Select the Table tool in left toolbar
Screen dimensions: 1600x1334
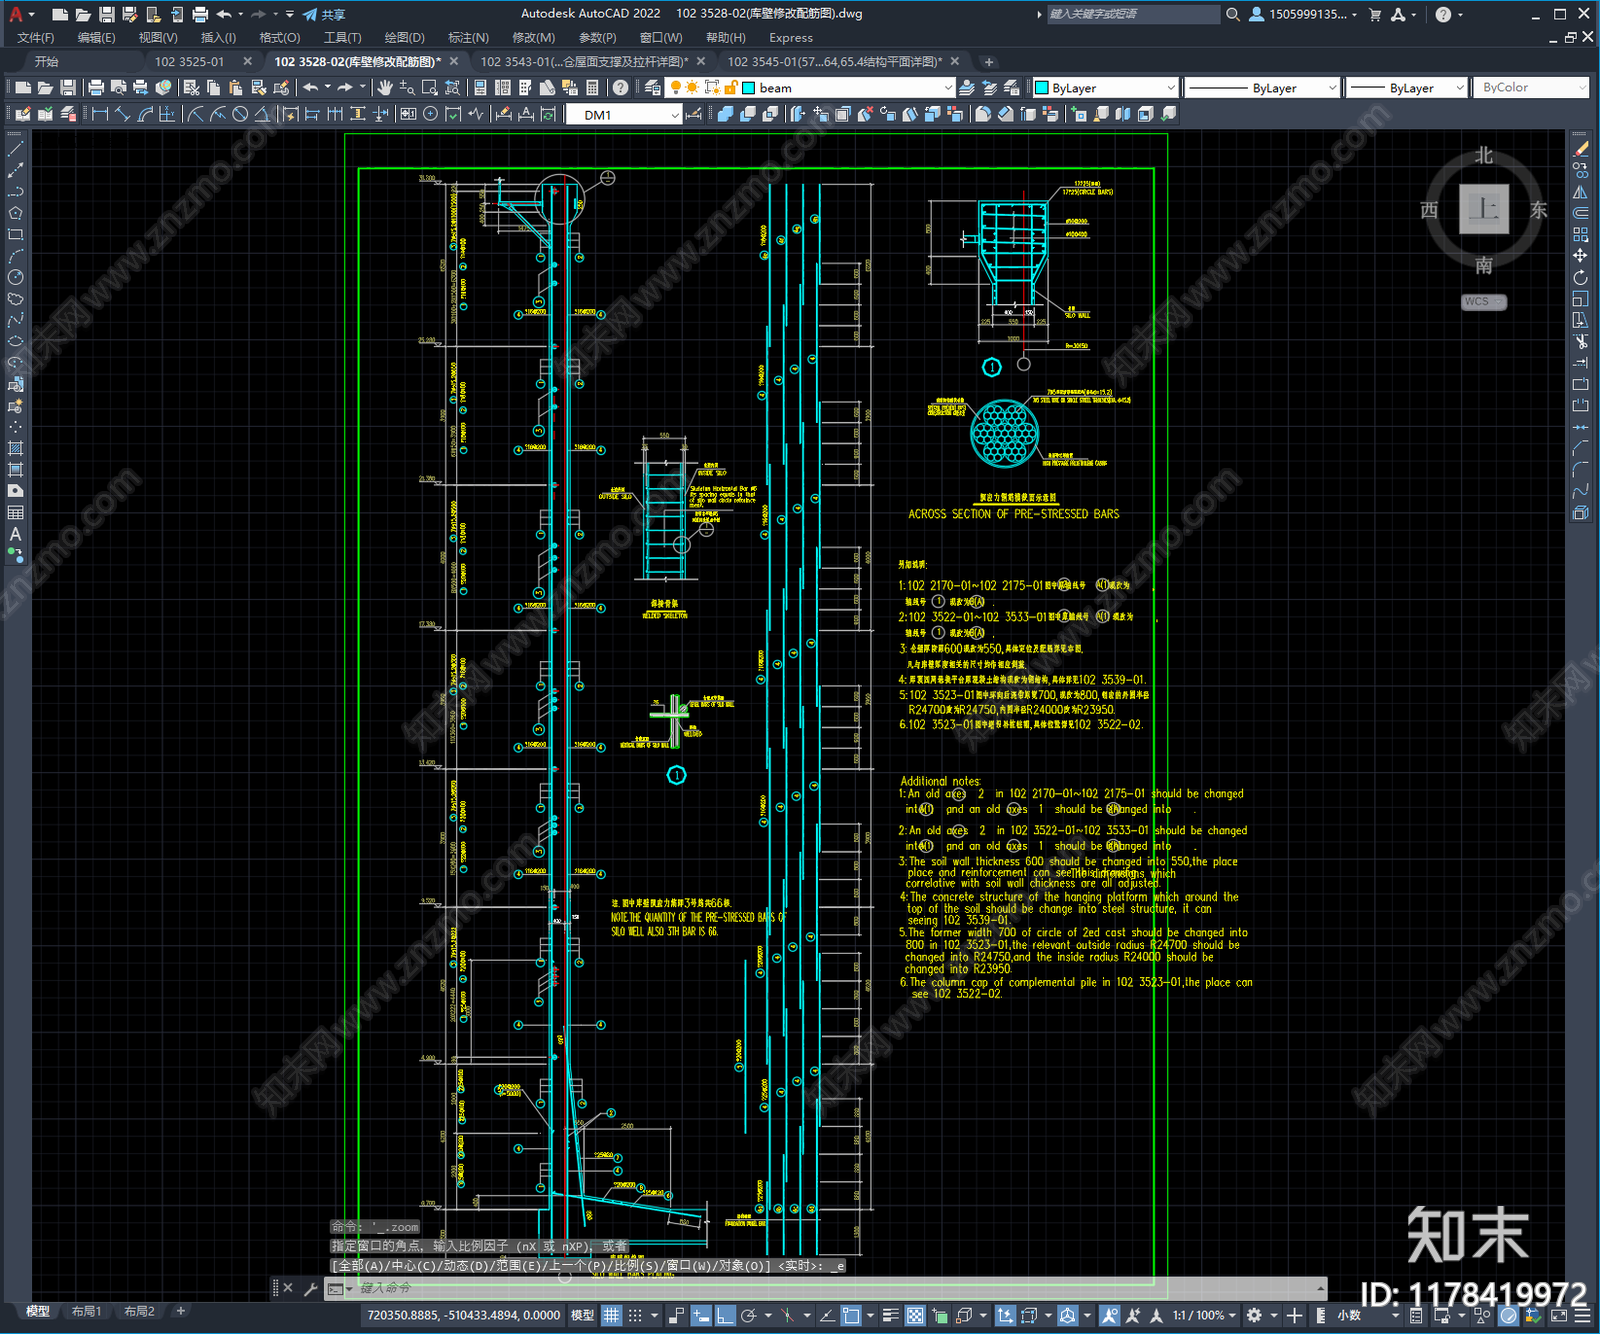[15, 513]
